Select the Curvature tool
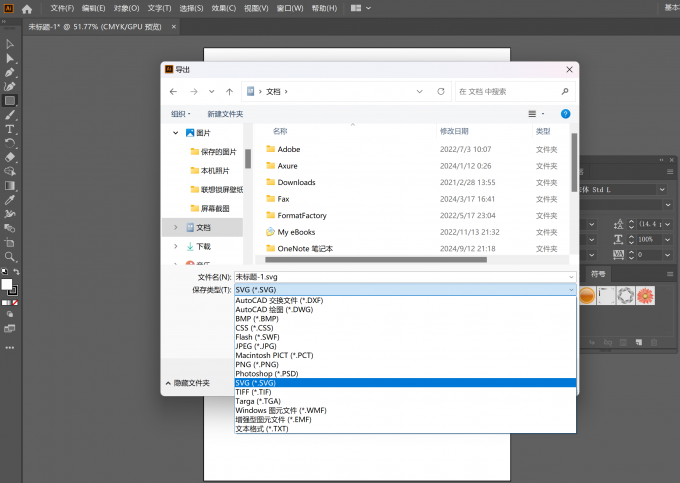The height and width of the screenshot is (483, 680). [10, 87]
